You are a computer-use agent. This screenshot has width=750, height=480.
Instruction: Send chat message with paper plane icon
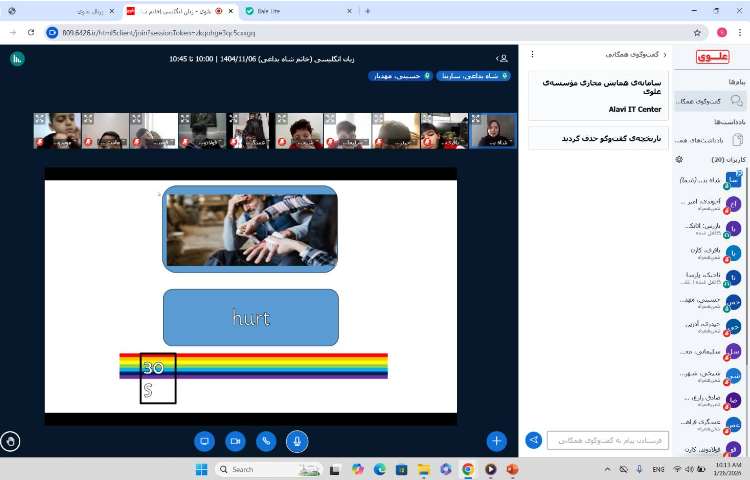(x=534, y=440)
